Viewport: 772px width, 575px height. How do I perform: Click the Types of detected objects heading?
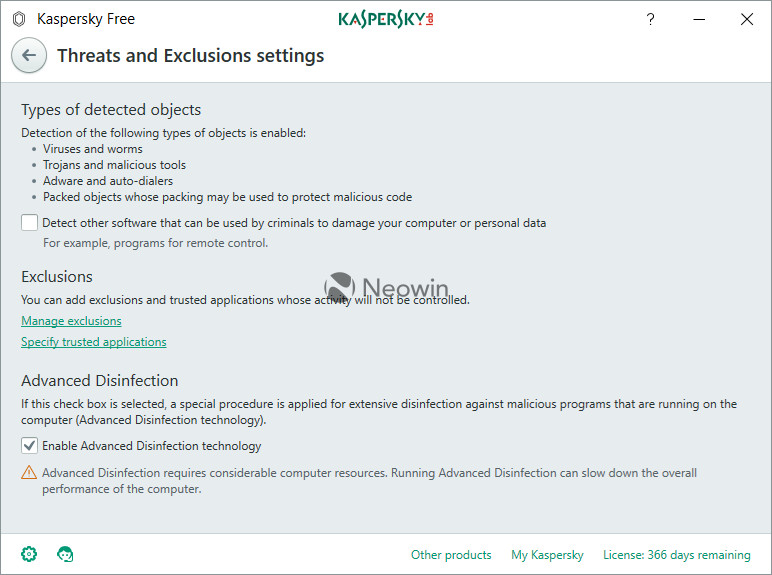tap(111, 109)
